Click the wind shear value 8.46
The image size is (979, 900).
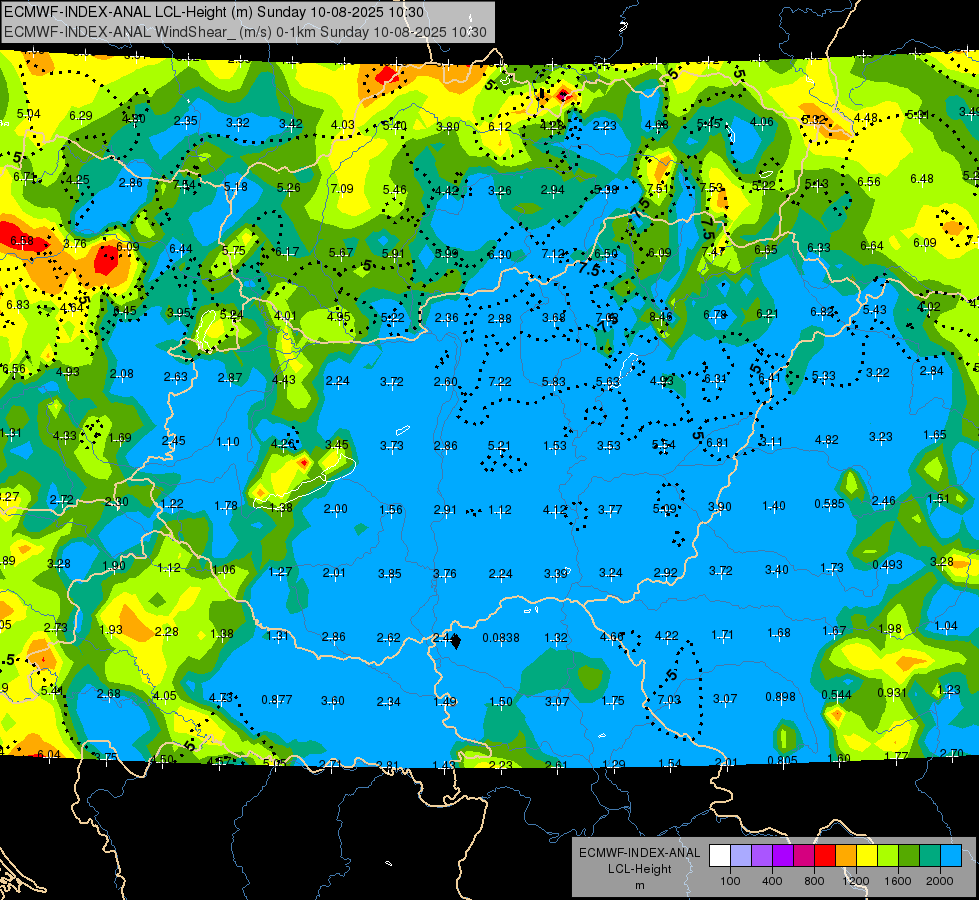pyautogui.click(x=661, y=317)
